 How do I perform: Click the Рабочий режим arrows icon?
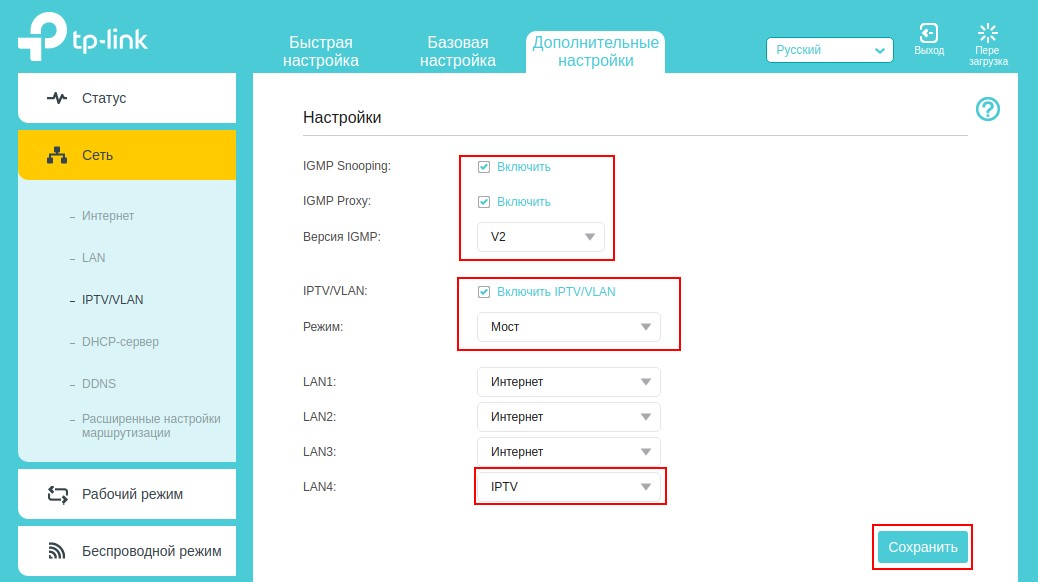pyautogui.click(x=58, y=494)
